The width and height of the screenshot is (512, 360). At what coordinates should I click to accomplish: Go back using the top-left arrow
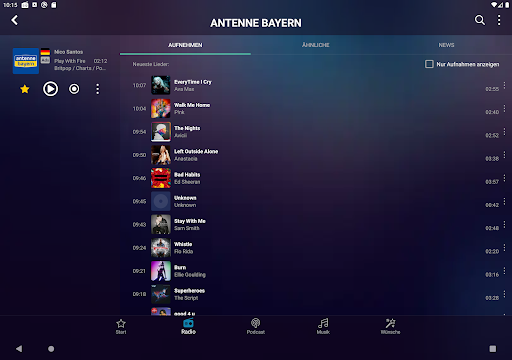(x=14, y=20)
